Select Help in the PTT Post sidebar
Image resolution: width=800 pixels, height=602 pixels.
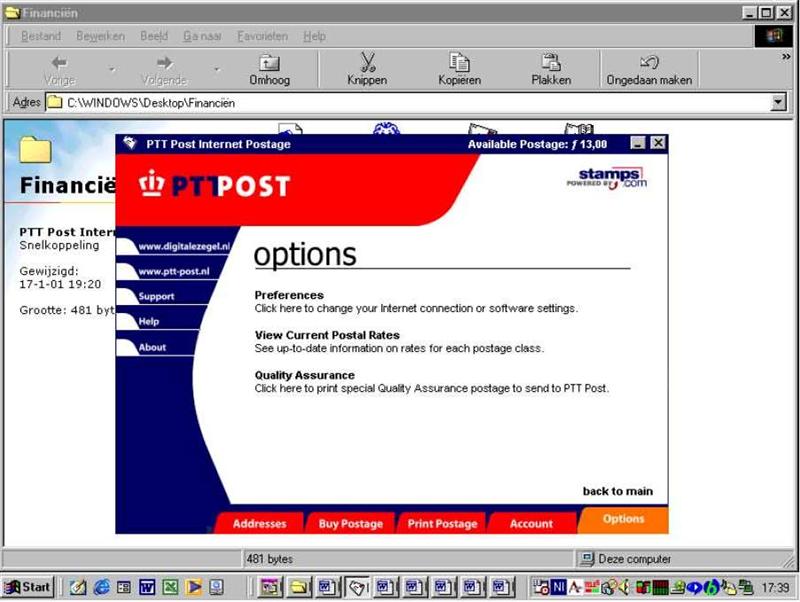point(148,321)
